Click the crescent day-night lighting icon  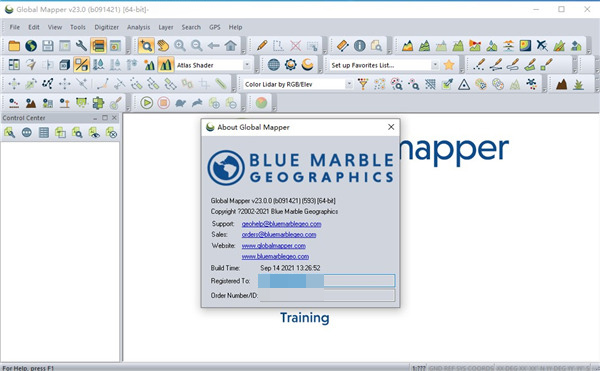pos(307,65)
